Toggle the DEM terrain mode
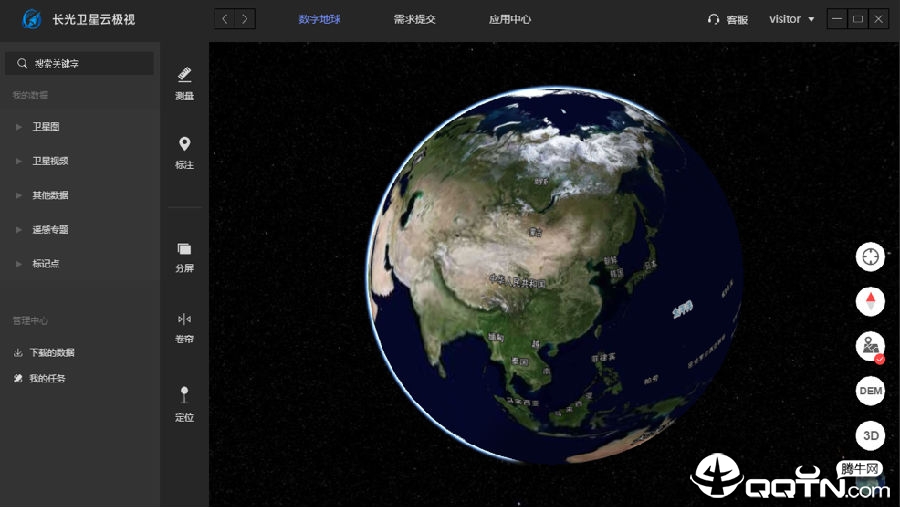This screenshot has width=900, height=507. coord(870,390)
